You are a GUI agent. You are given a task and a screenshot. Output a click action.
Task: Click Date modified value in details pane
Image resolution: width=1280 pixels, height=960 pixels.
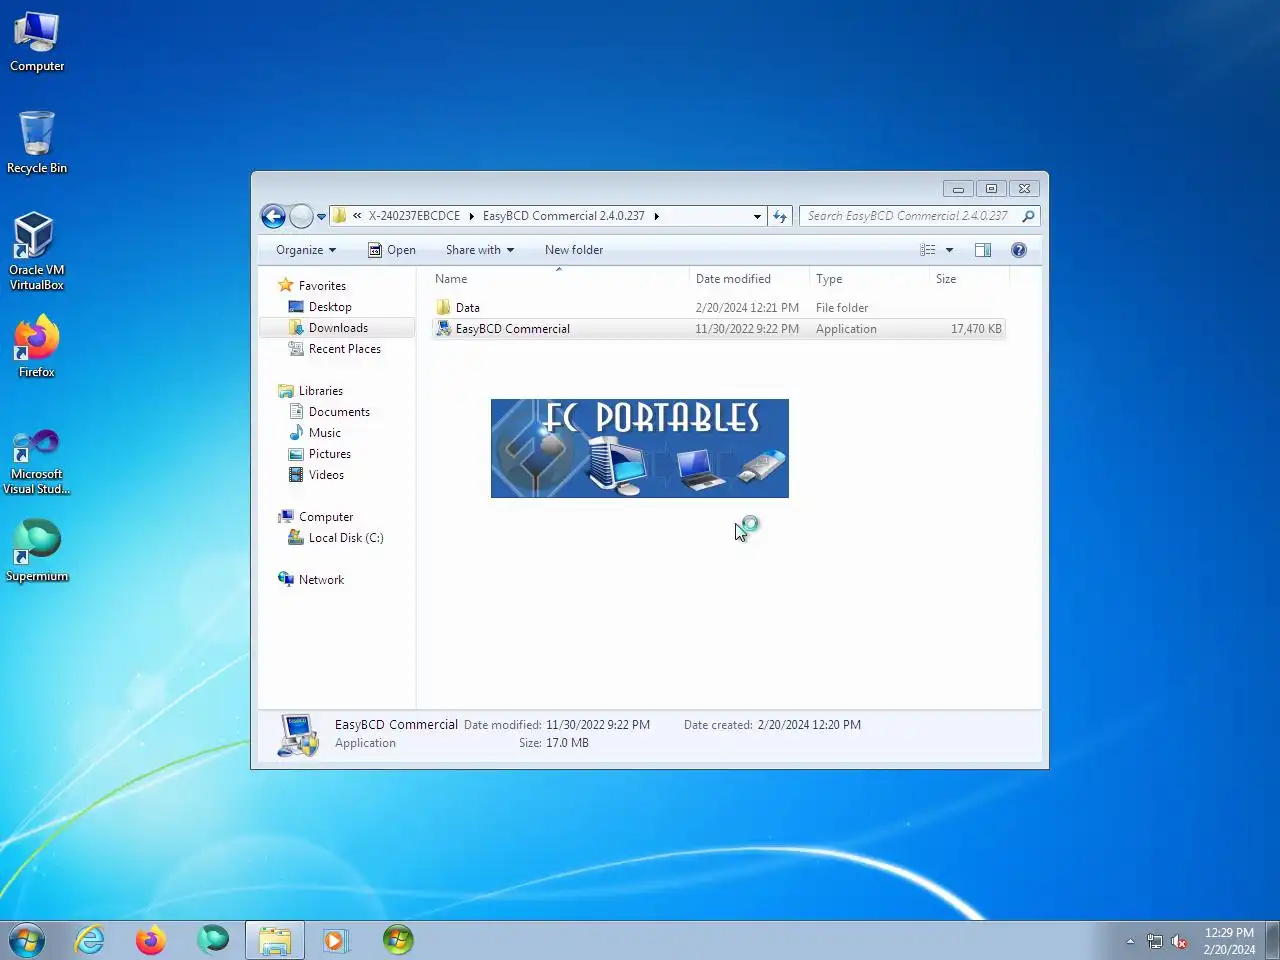pyautogui.click(x=598, y=725)
